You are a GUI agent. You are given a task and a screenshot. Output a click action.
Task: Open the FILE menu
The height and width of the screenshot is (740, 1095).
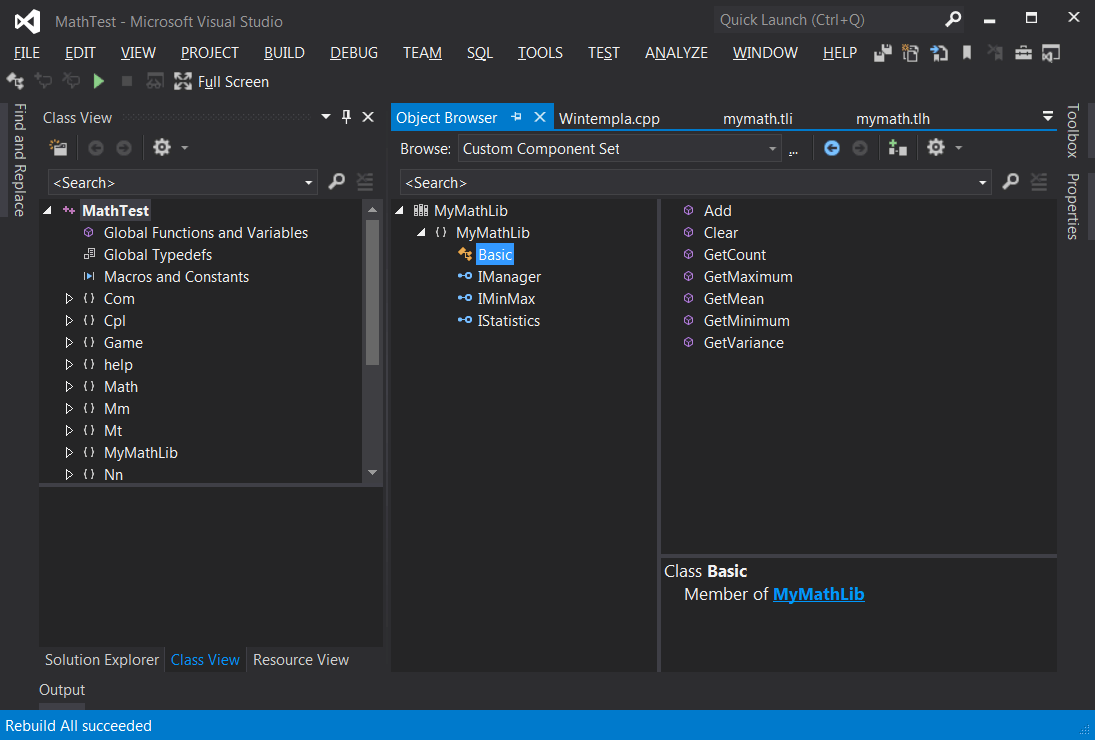(27, 52)
